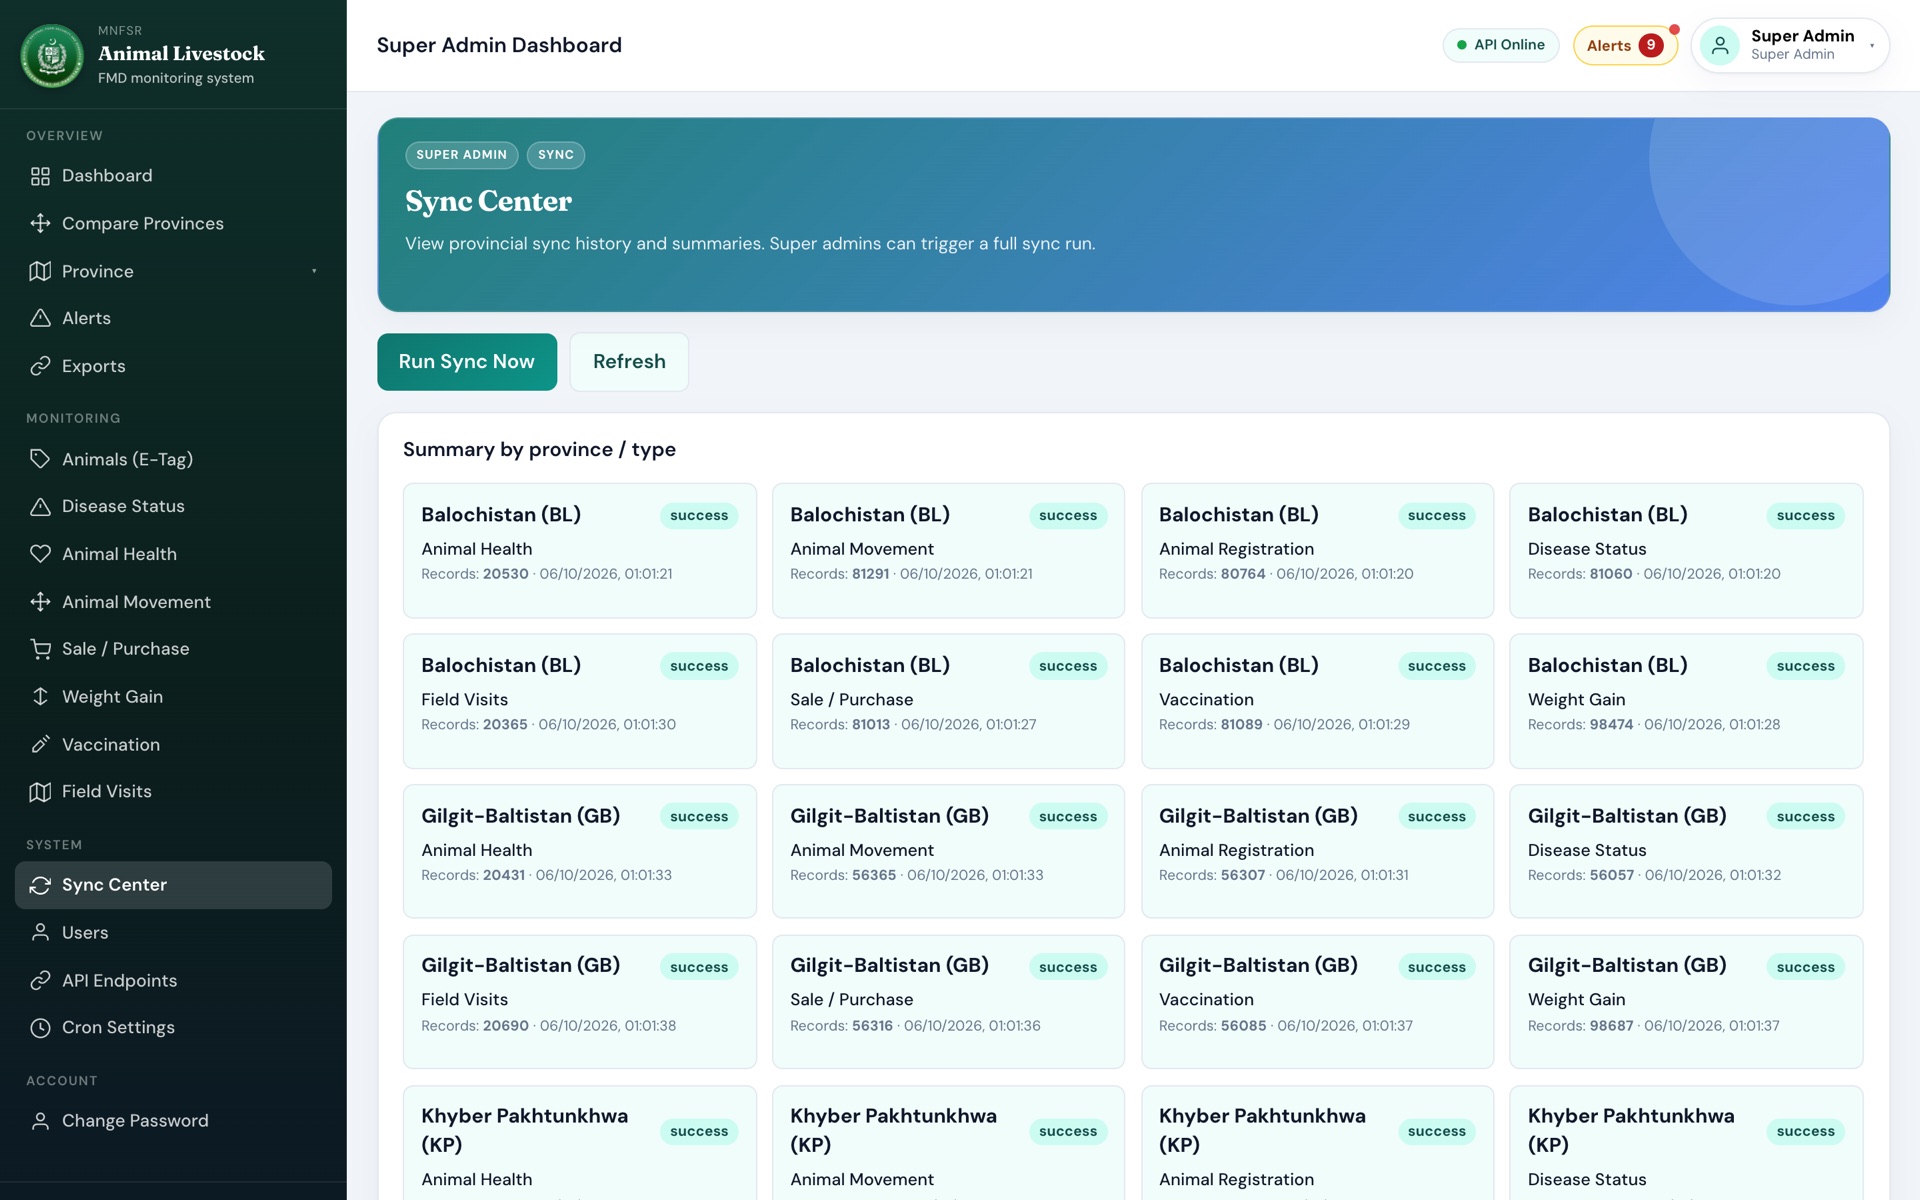Click the SUPER ADMIN tag in banner
Viewport: 1920px width, 1200px height.
pyautogui.click(x=462, y=155)
